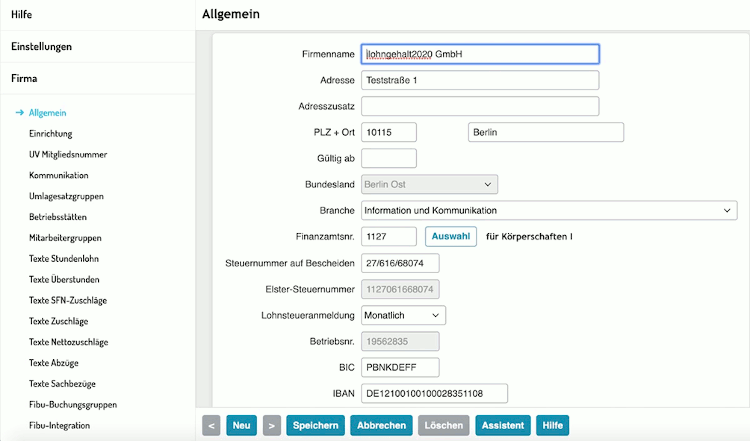The width and height of the screenshot is (750, 441).
Task: Click the Allgemein page heading
Action: coord(231,14)
